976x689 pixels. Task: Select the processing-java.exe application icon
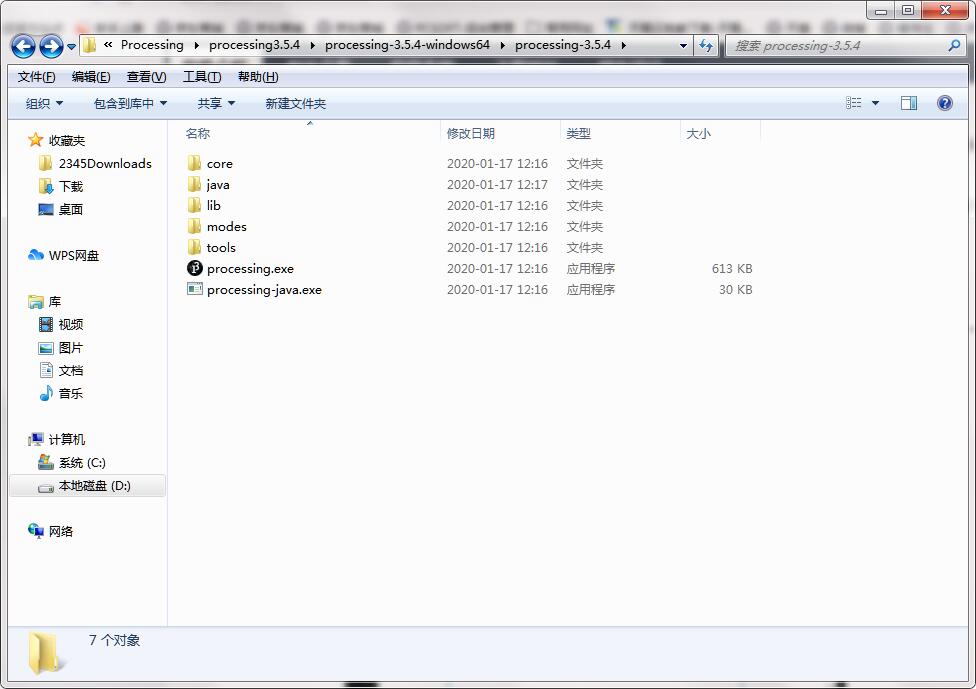tap(195, 289)
